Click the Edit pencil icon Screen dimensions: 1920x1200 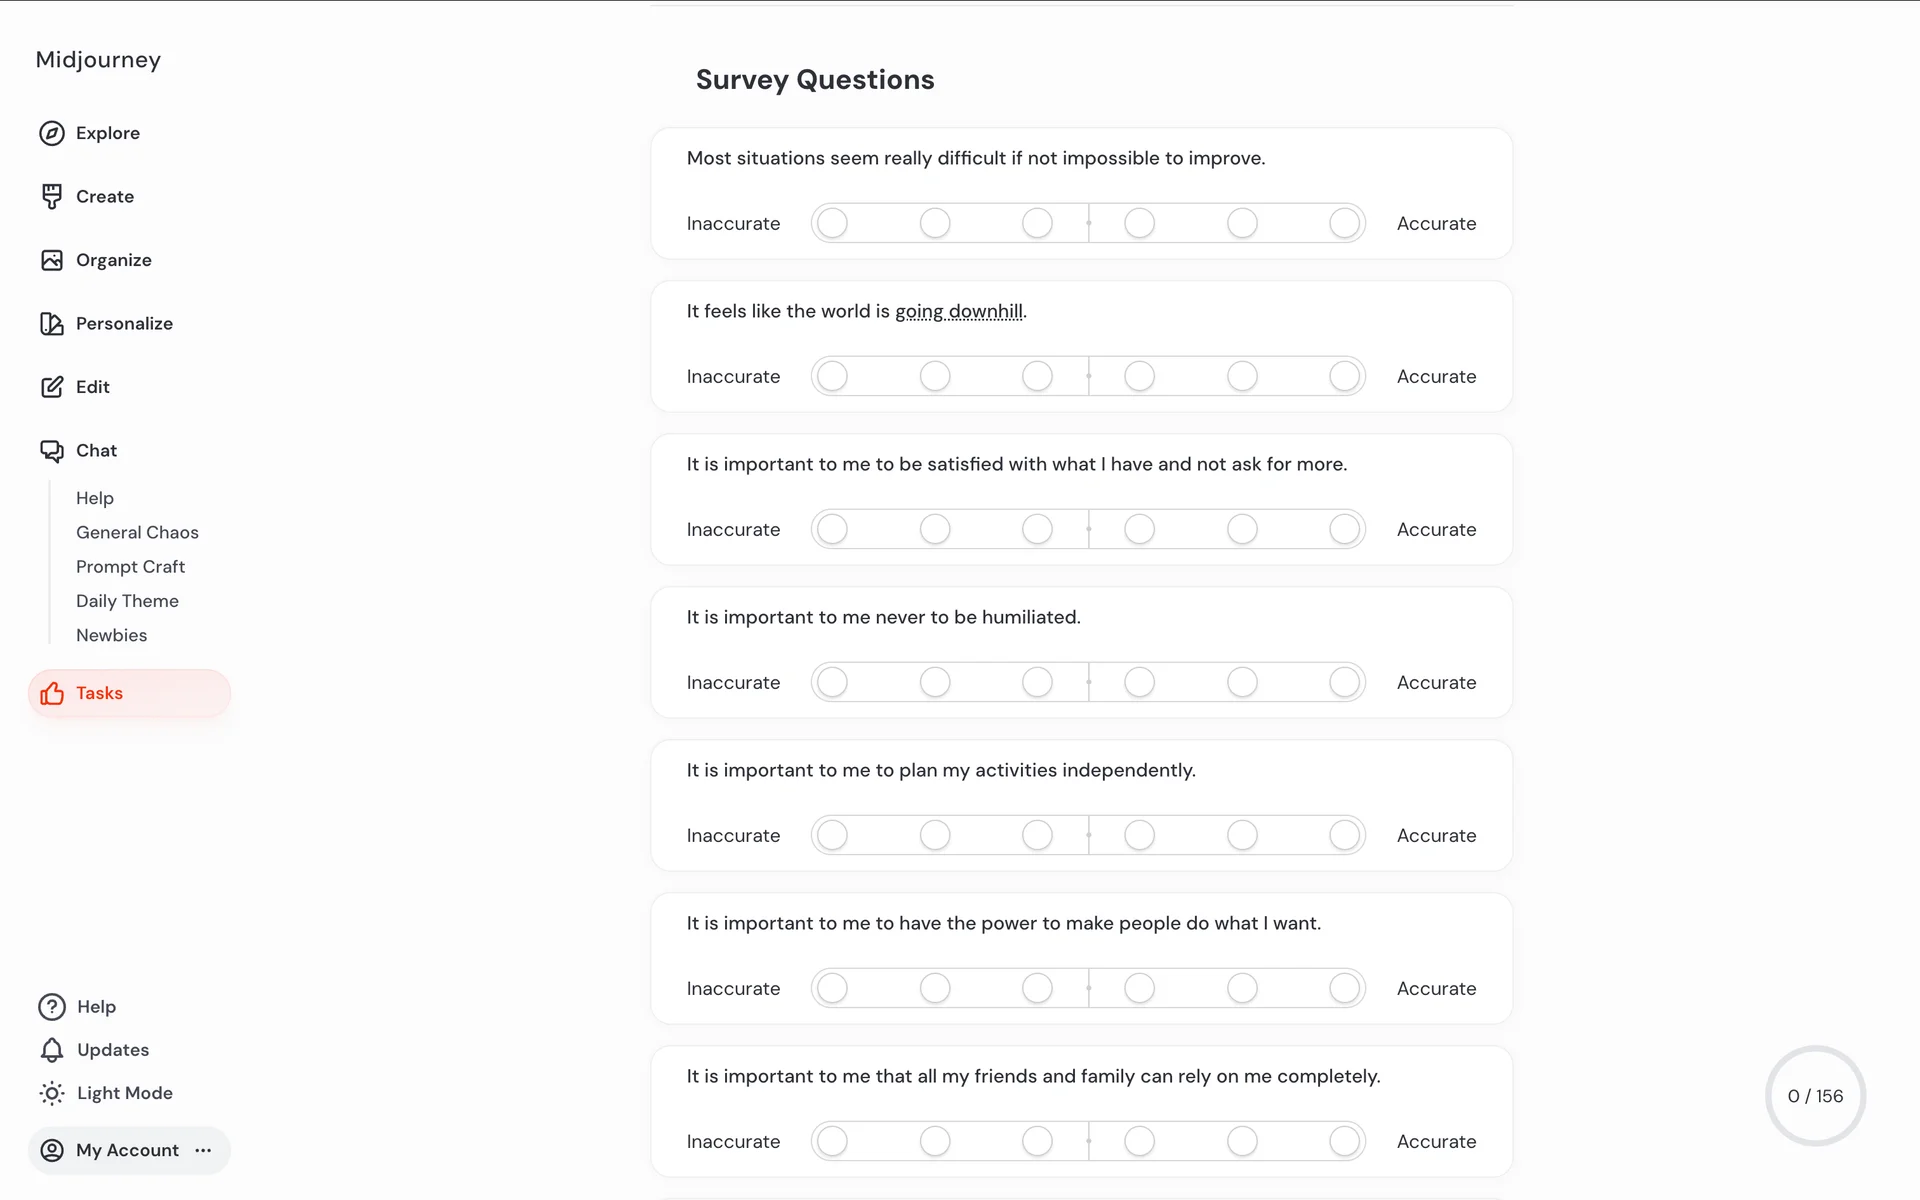[x=52, y=387]
